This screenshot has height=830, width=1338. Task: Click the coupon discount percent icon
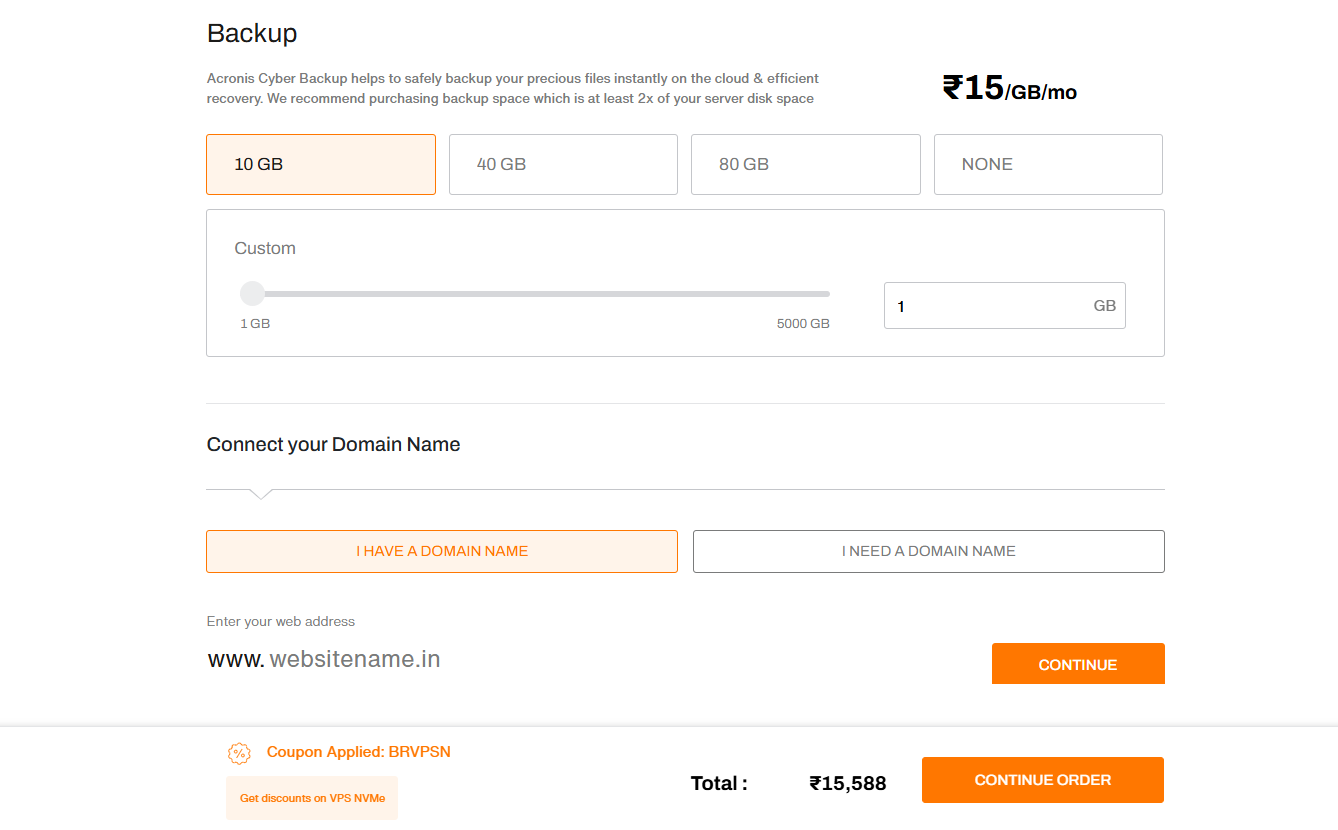(x=239, y=753)
